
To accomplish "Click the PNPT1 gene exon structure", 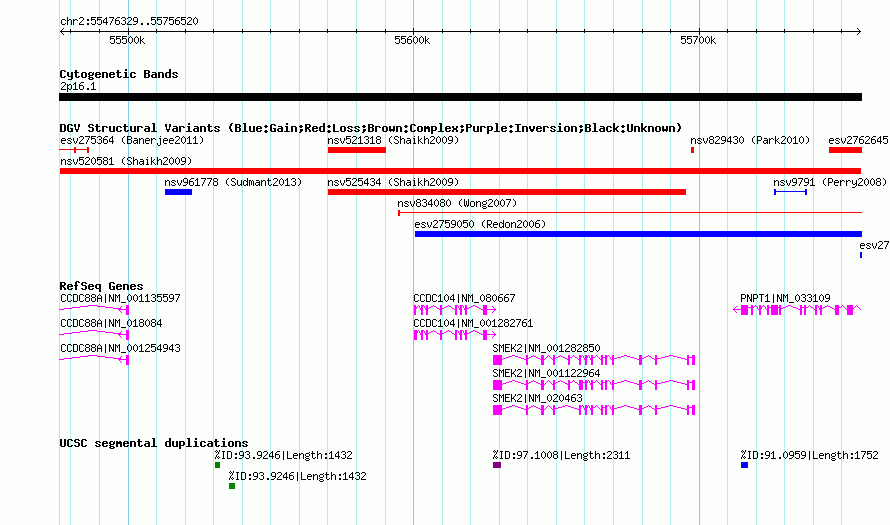I will (797, 310).
